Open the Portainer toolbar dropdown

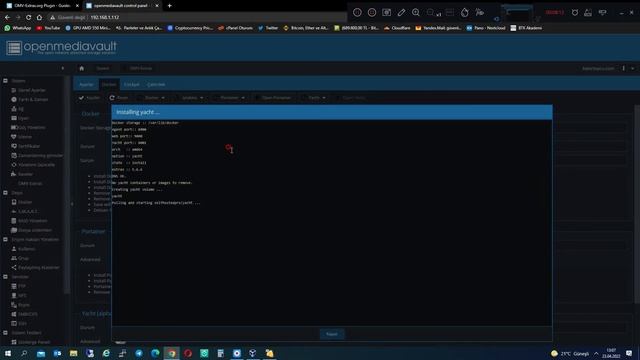(x=230, y=98)
